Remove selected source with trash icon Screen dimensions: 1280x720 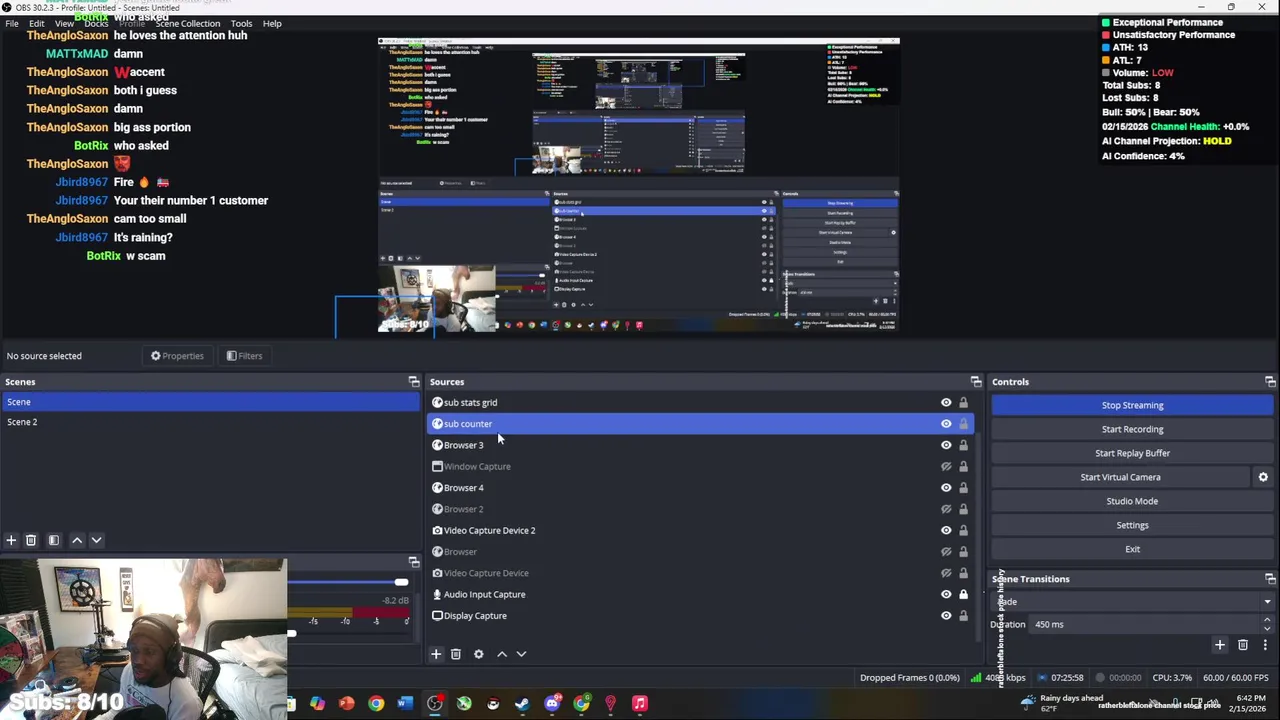click(456, 654)
